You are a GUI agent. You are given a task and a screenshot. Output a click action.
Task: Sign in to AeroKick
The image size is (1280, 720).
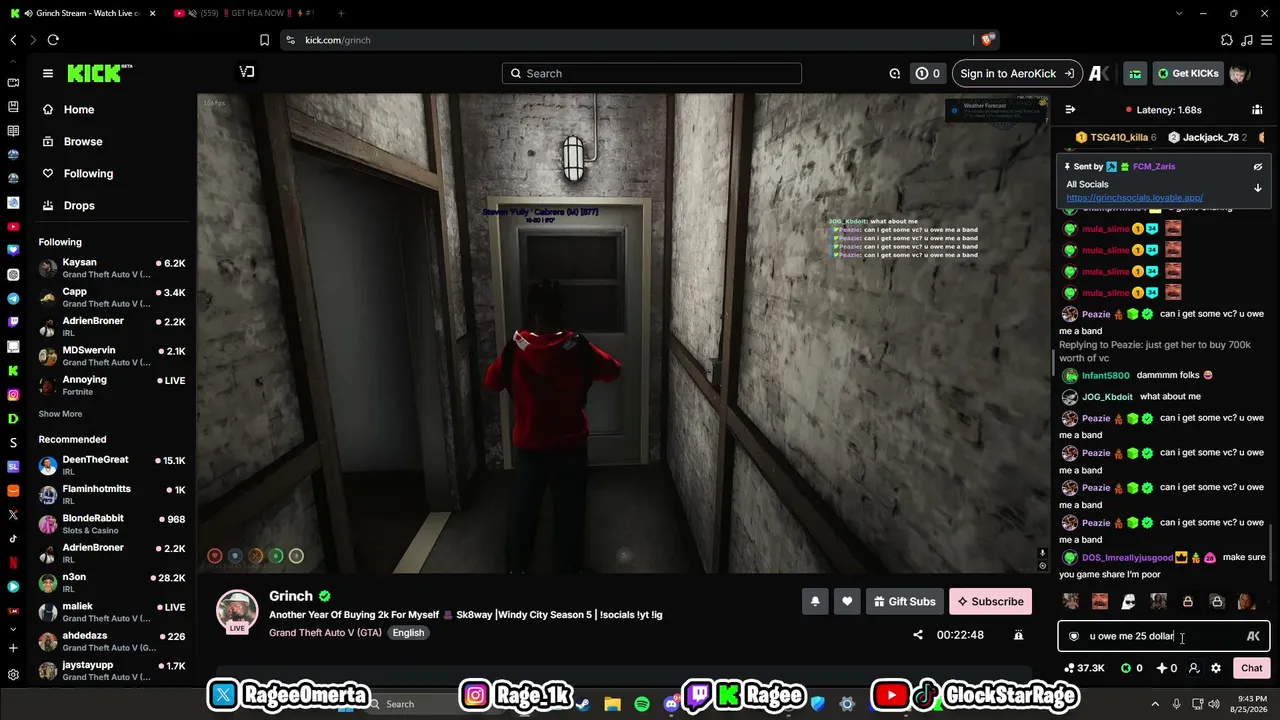click(1017, 73)
